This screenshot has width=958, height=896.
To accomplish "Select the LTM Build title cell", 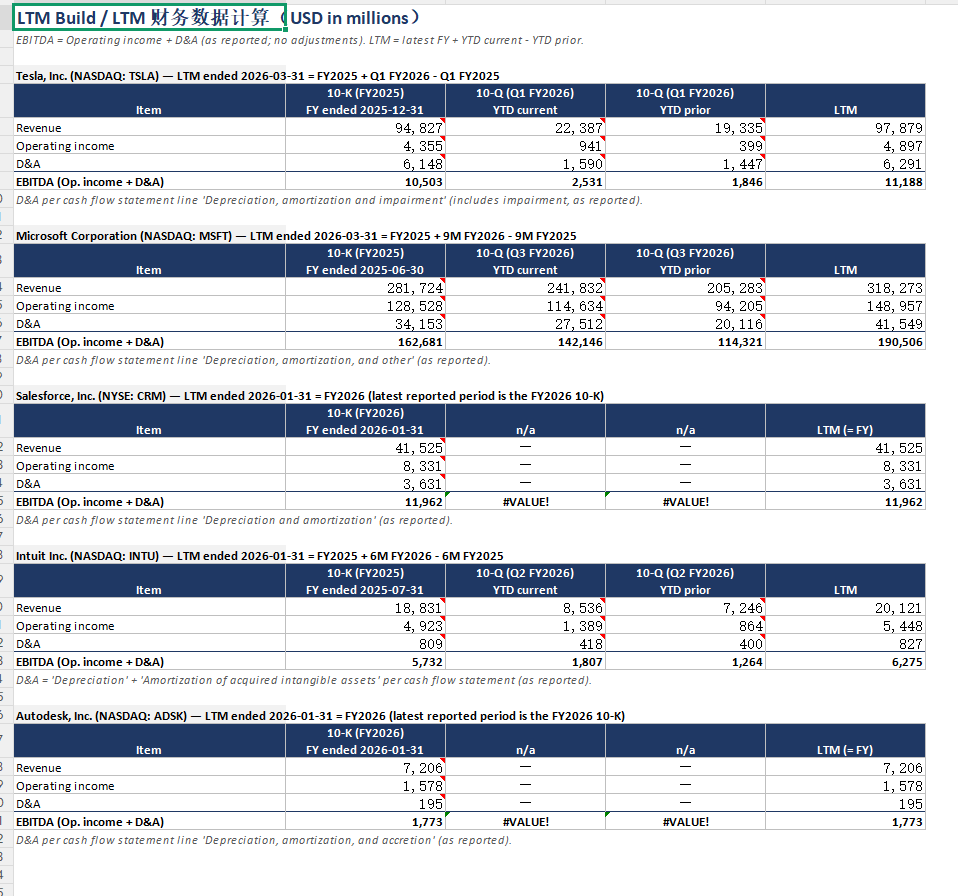I will click(149, 18).
